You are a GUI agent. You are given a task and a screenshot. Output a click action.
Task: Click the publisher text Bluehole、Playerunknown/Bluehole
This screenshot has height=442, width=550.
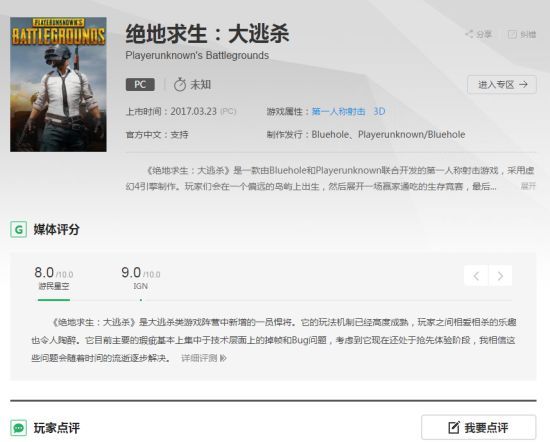pos(388,135)
